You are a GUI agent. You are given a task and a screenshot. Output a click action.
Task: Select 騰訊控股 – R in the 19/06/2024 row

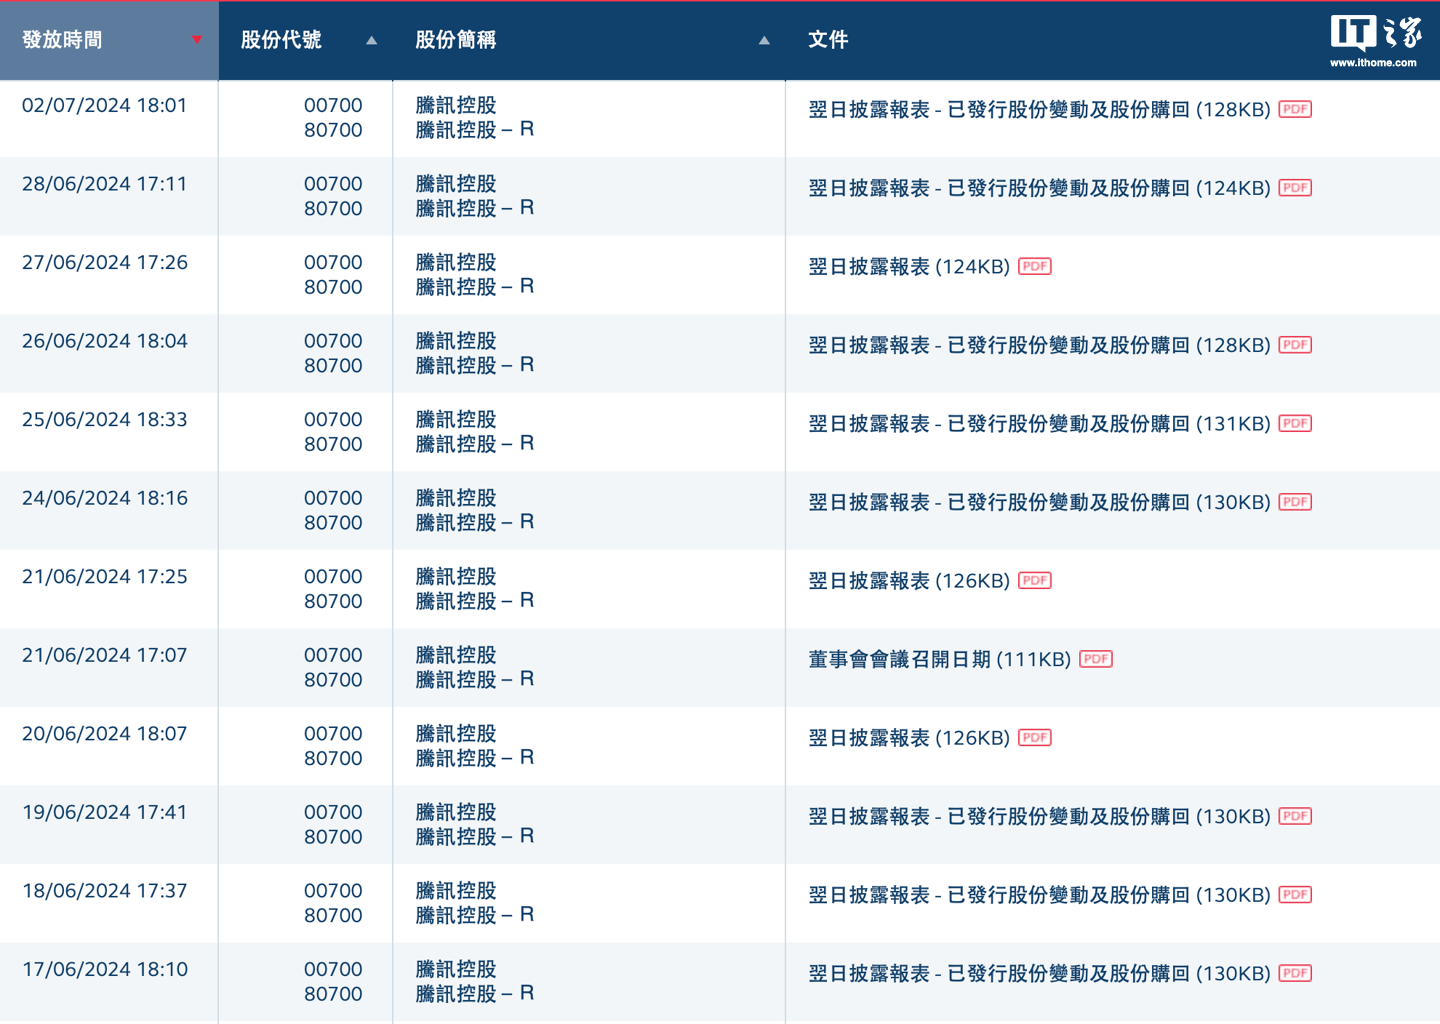click(475, 836)
